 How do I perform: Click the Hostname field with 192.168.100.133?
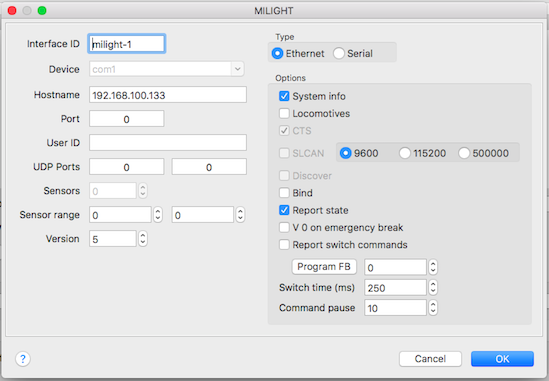[168, 95]
